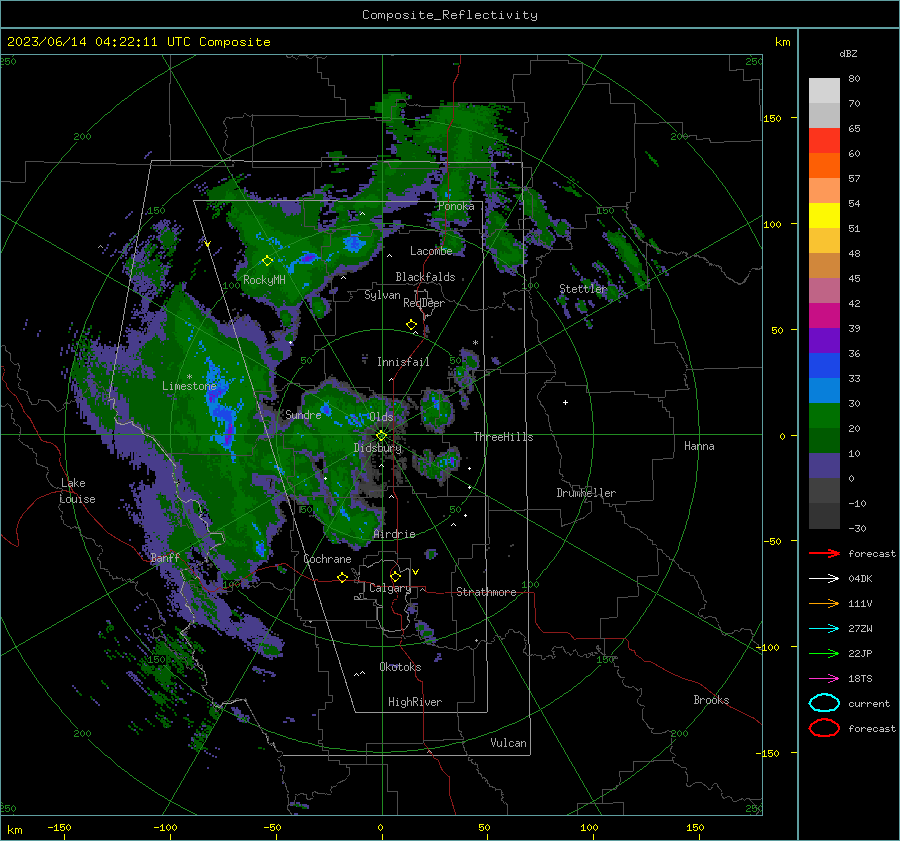This screenshot has width=900, height=841.
Task: Click the Blackfalds label
Action: pyautogui.click(x=425, y=277)
